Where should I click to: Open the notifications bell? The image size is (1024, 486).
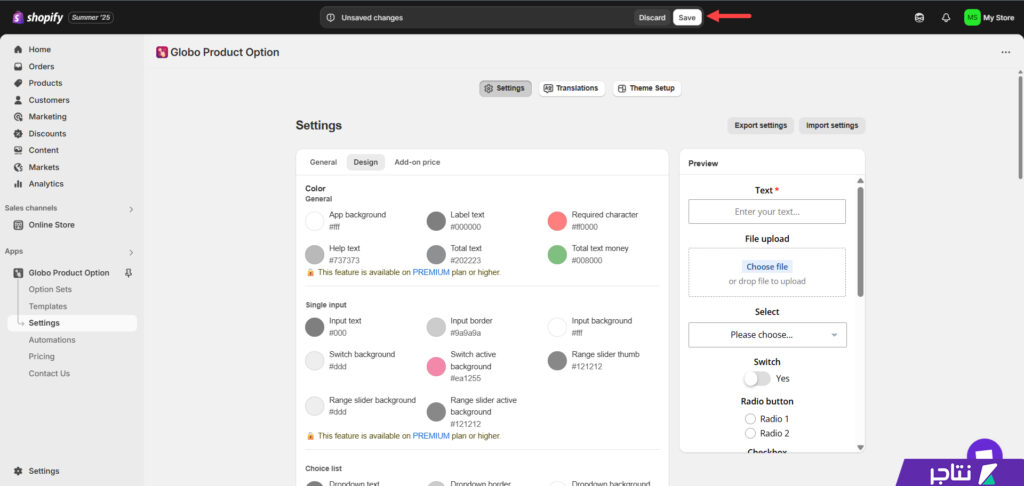click(946, 18)
